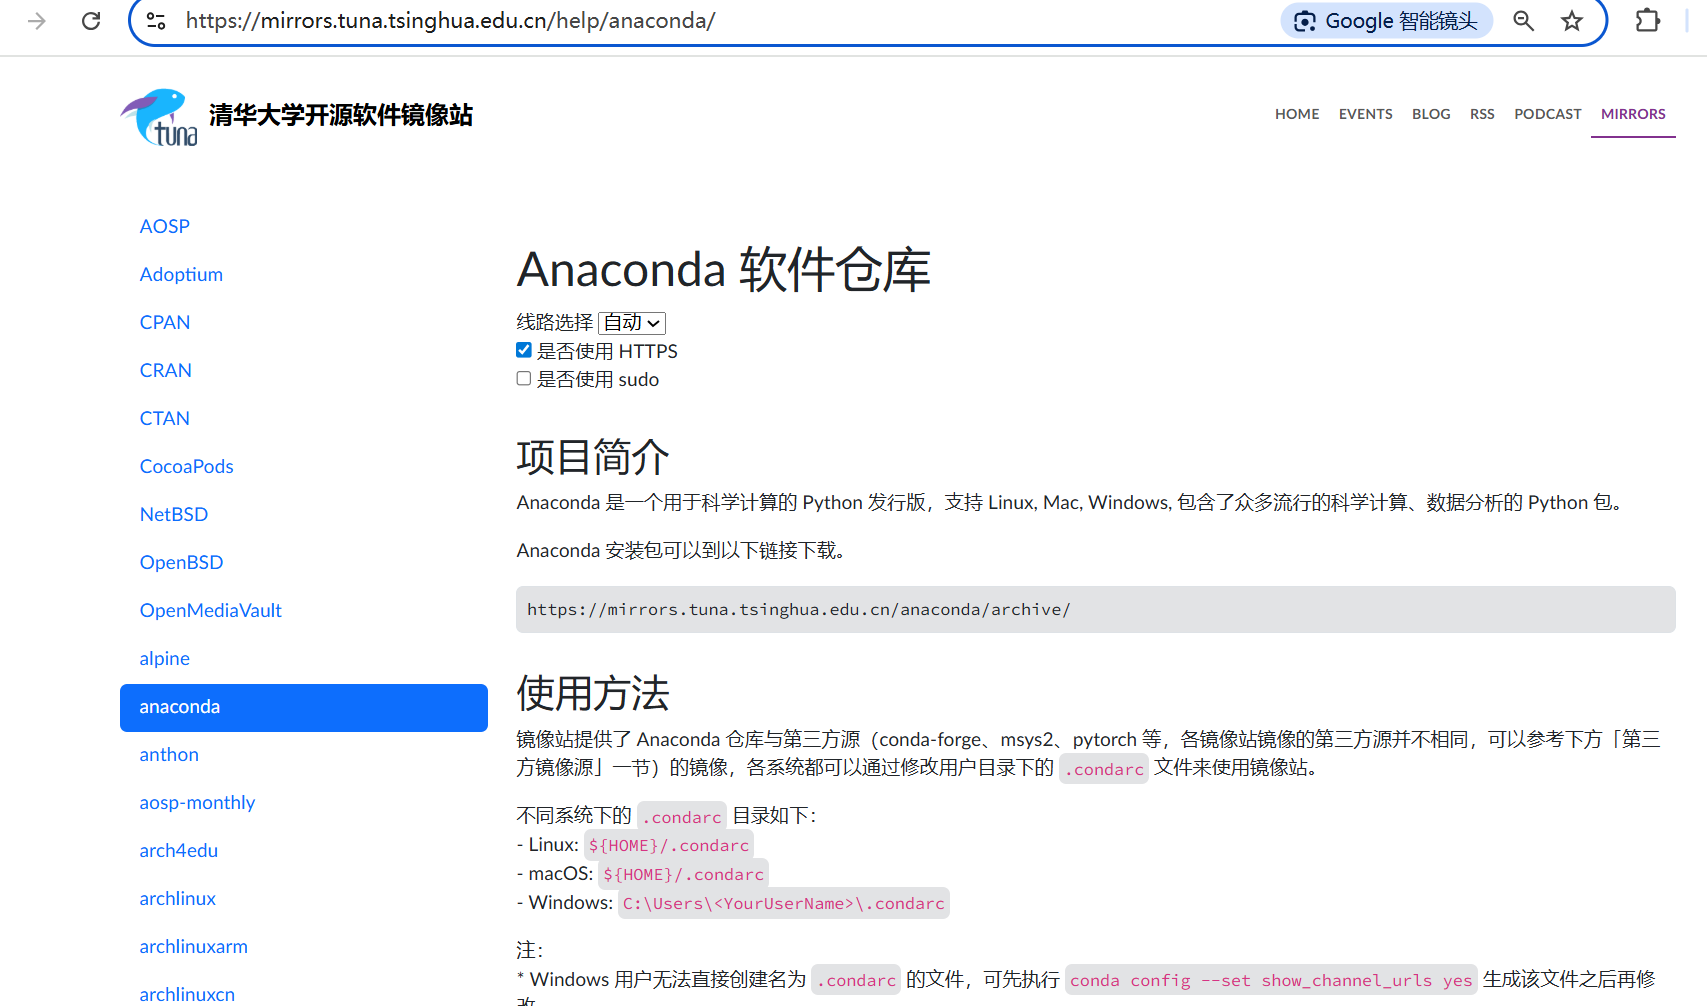Open the CPAN help link
This screenshot has width=1707, height=1006.
click(x=165, y=322)
